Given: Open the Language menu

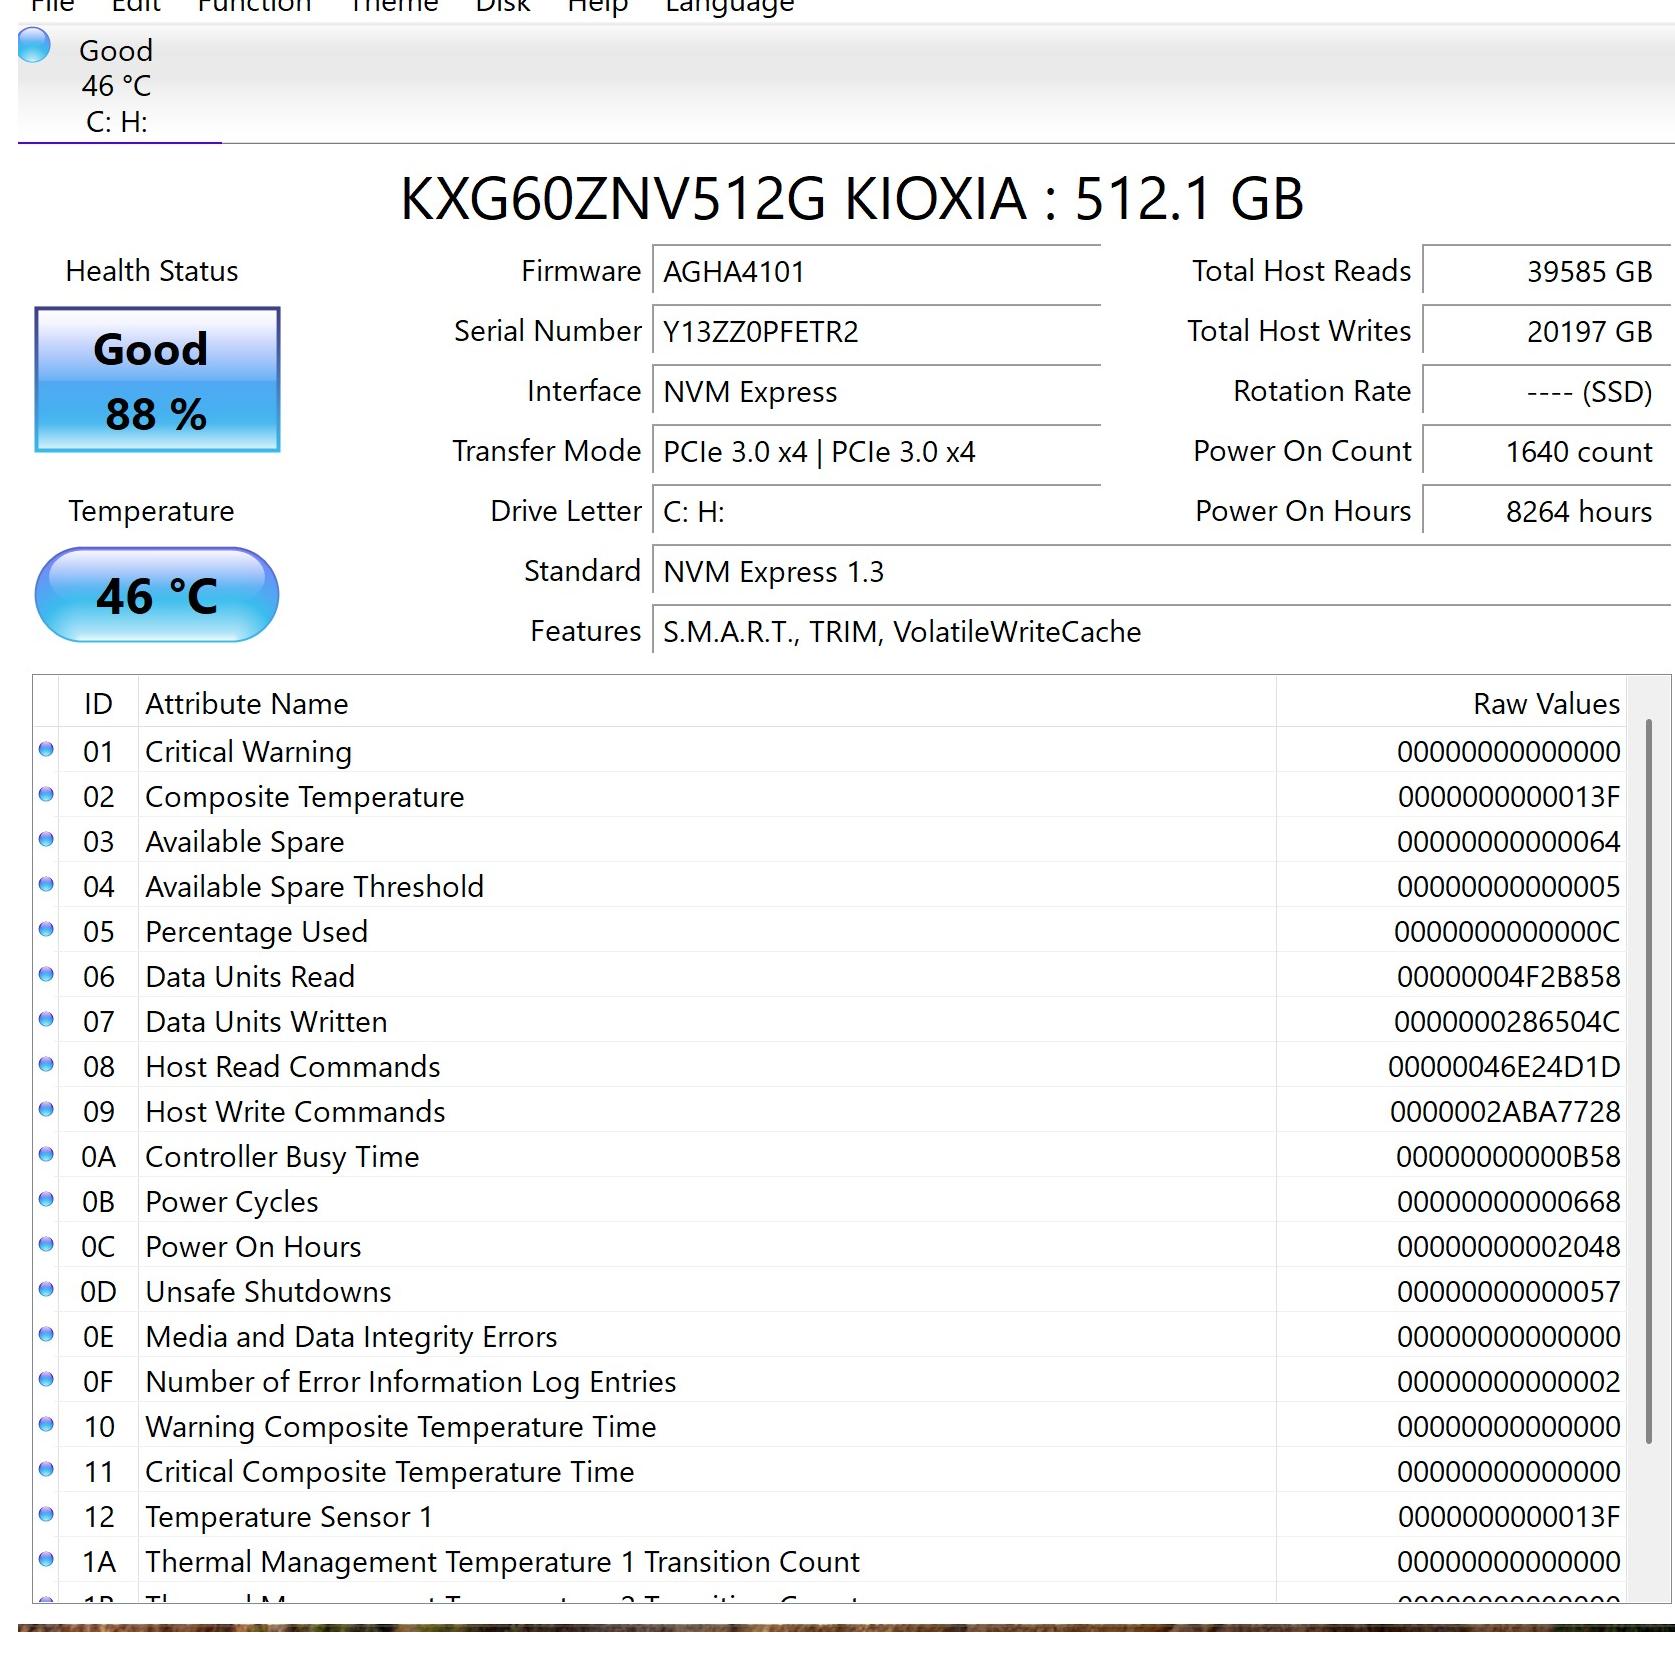Looking at the screenshot, I should click(729, 6).
